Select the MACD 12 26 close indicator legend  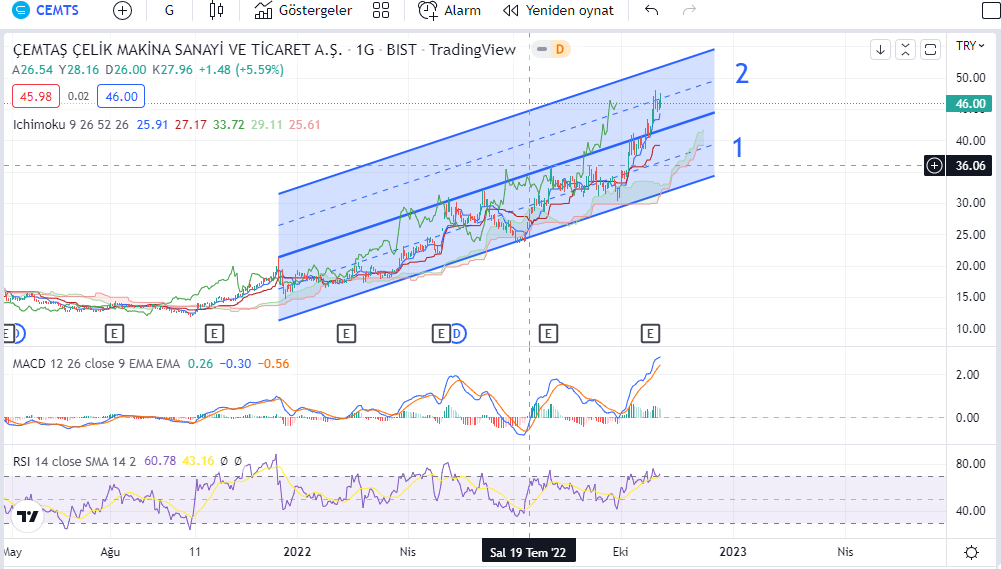[96, 363]
